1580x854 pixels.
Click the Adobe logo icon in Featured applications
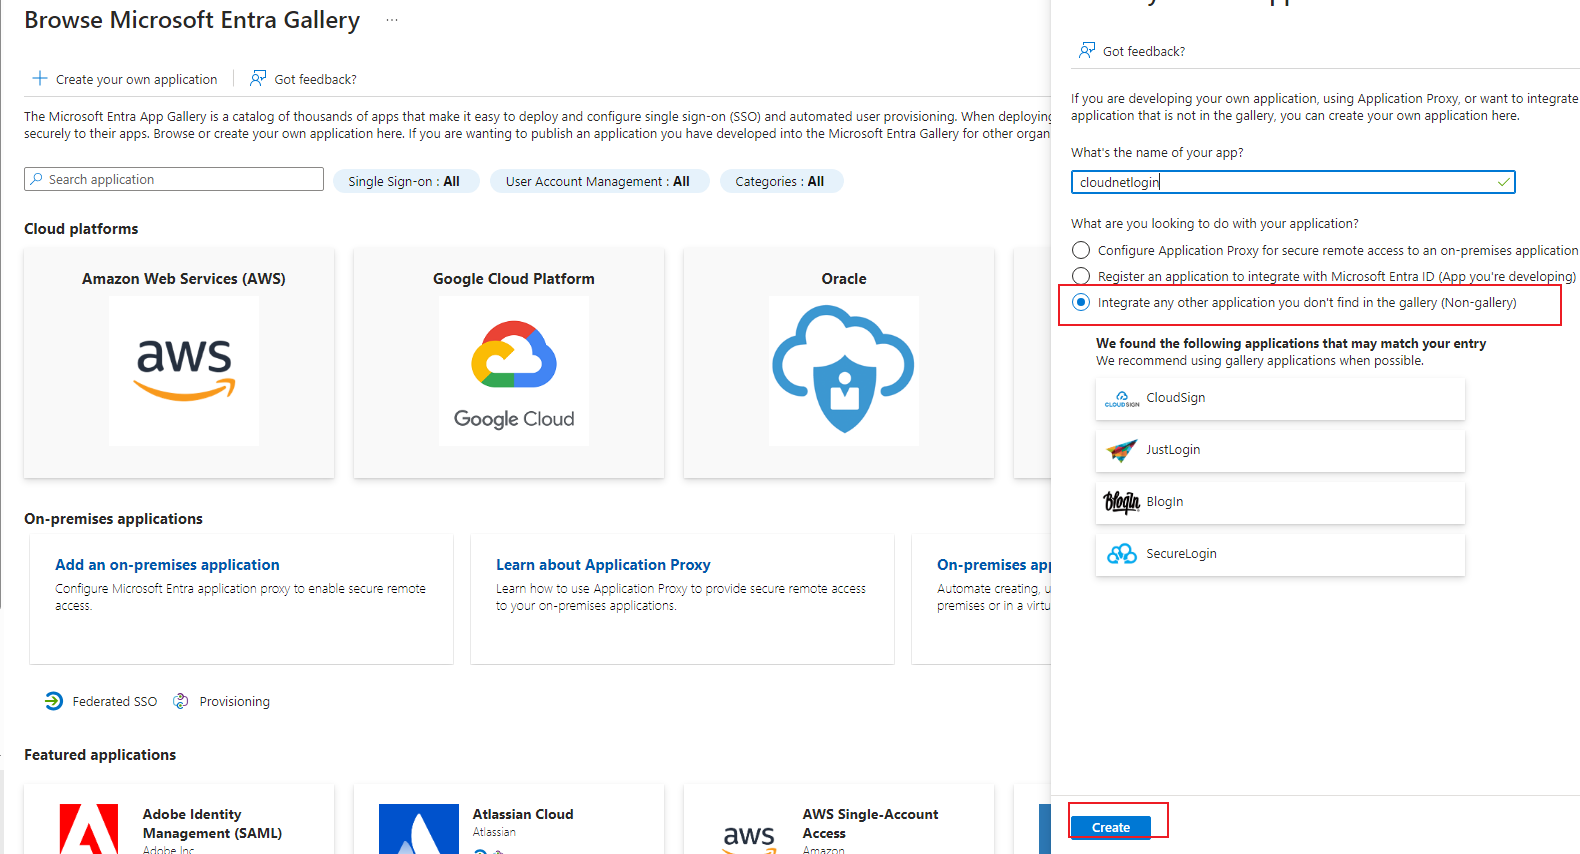[x=89, y=829]
